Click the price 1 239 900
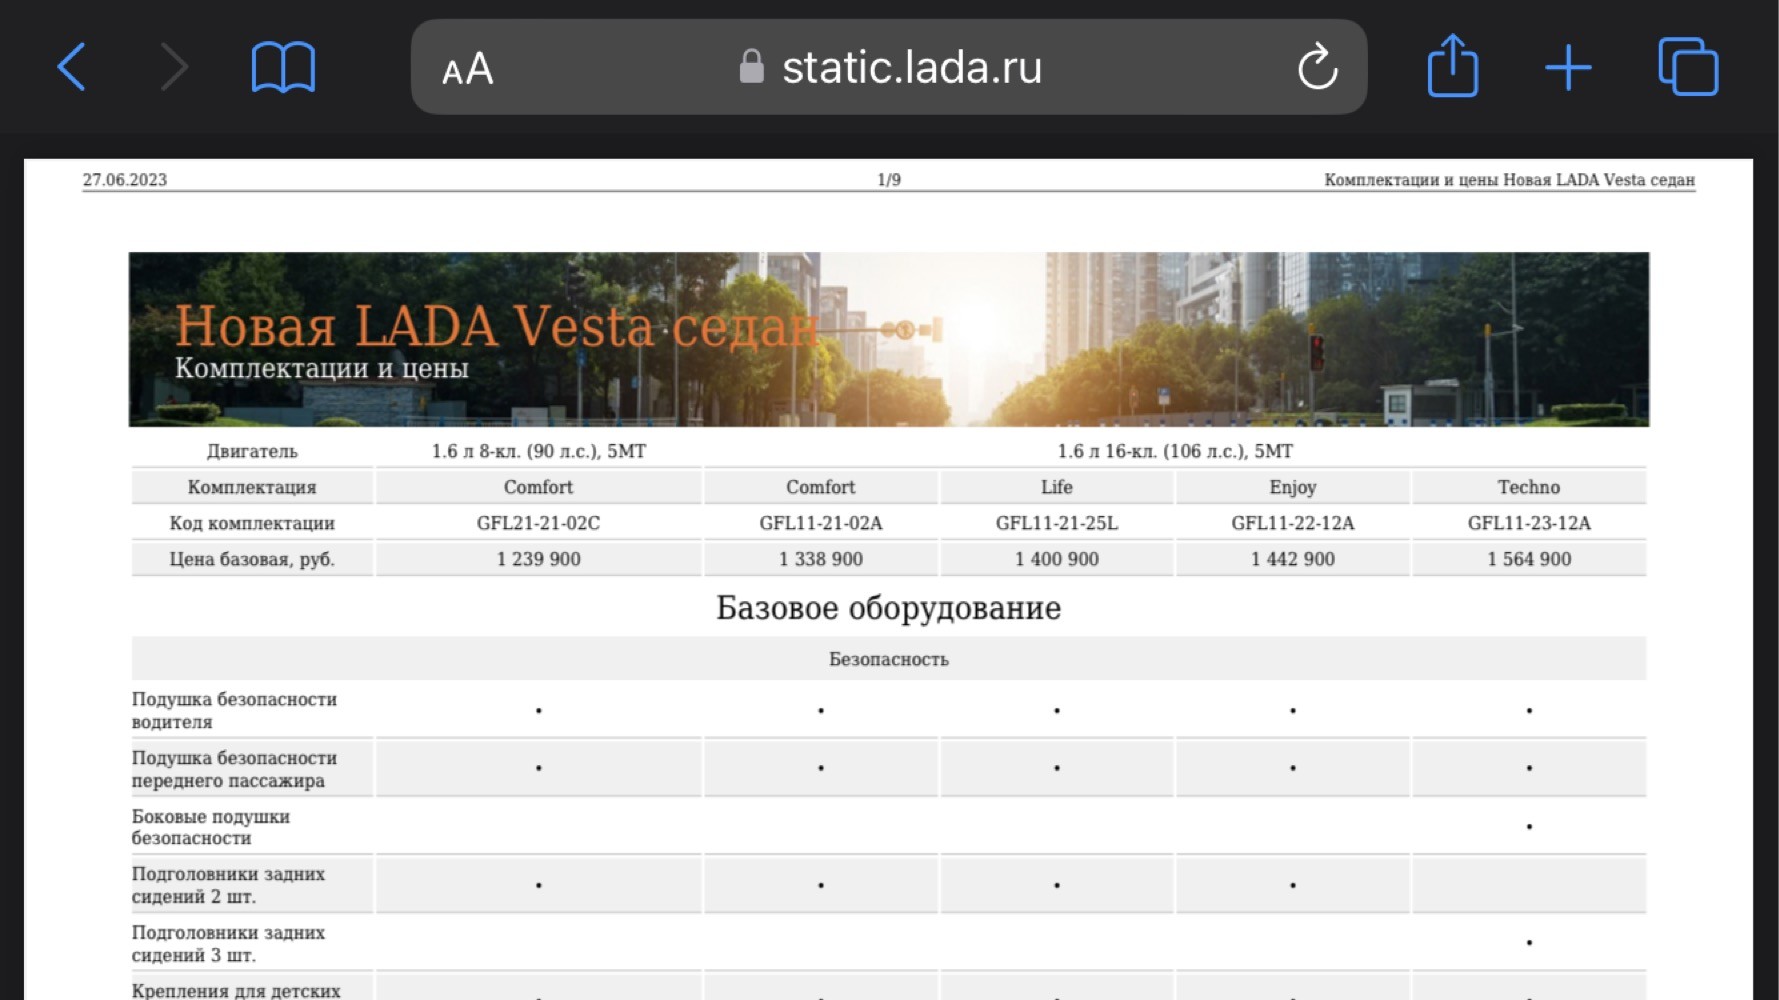Viewport: 1779px width, 1000px height. click(539, 559)
